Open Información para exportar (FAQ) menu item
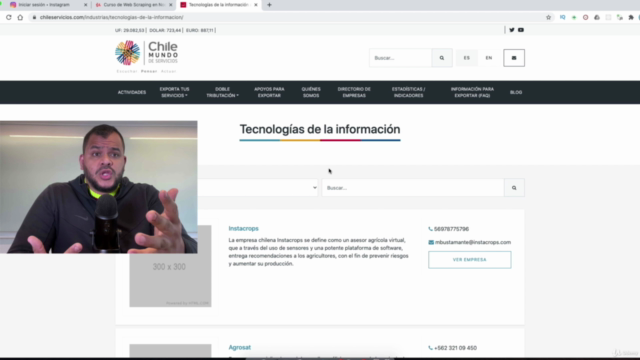Screen dimensions: 640x360 point(472,92)
